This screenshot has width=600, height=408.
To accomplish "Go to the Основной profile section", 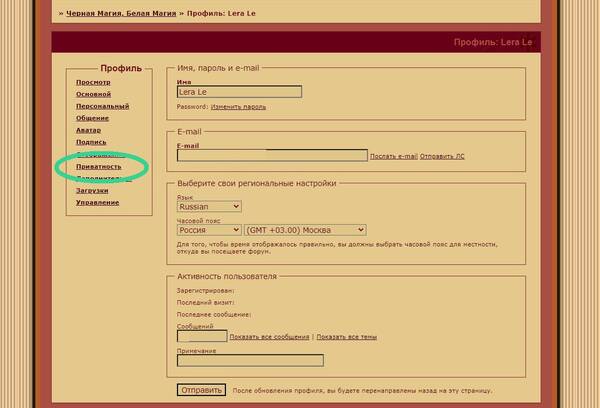I will pos(93,94).
